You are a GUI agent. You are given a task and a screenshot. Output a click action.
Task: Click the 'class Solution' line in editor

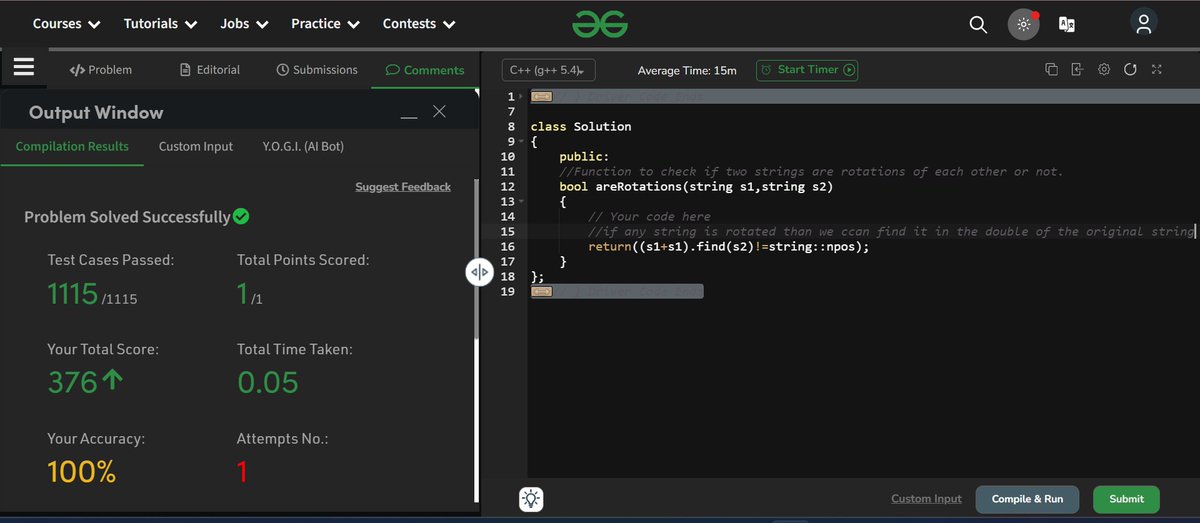tap(581, 127)
